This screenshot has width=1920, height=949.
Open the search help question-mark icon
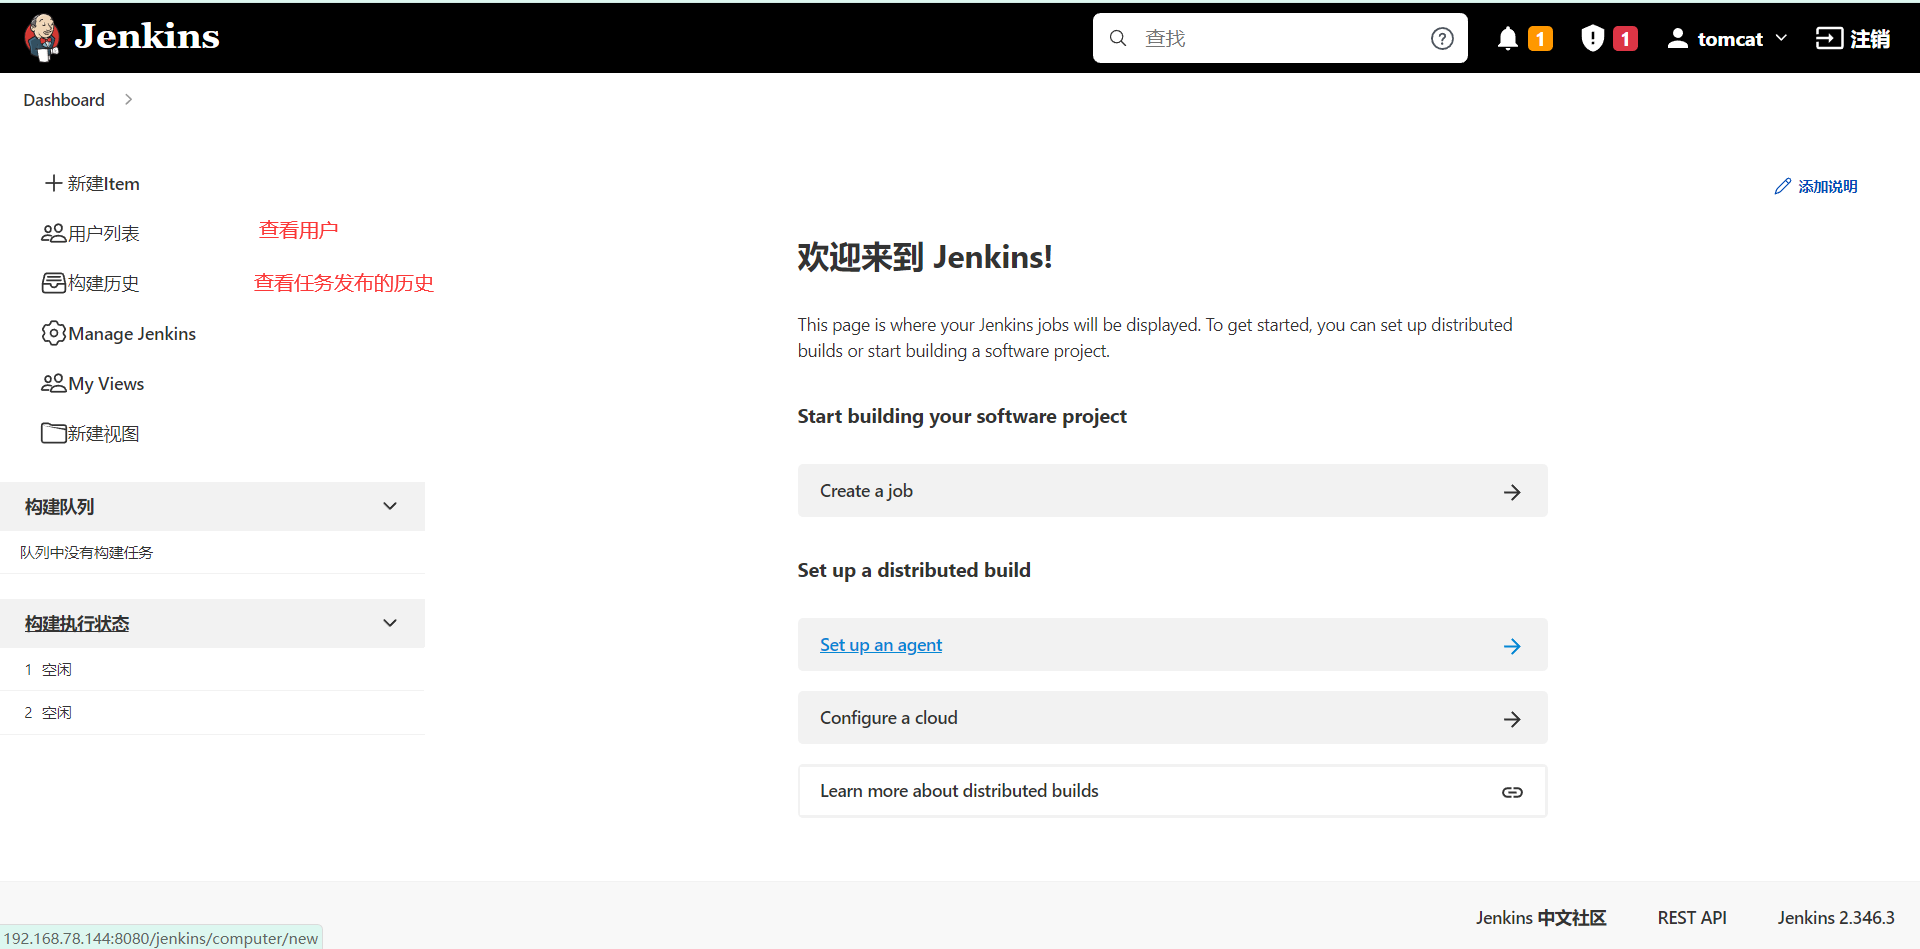(1442, 38)
